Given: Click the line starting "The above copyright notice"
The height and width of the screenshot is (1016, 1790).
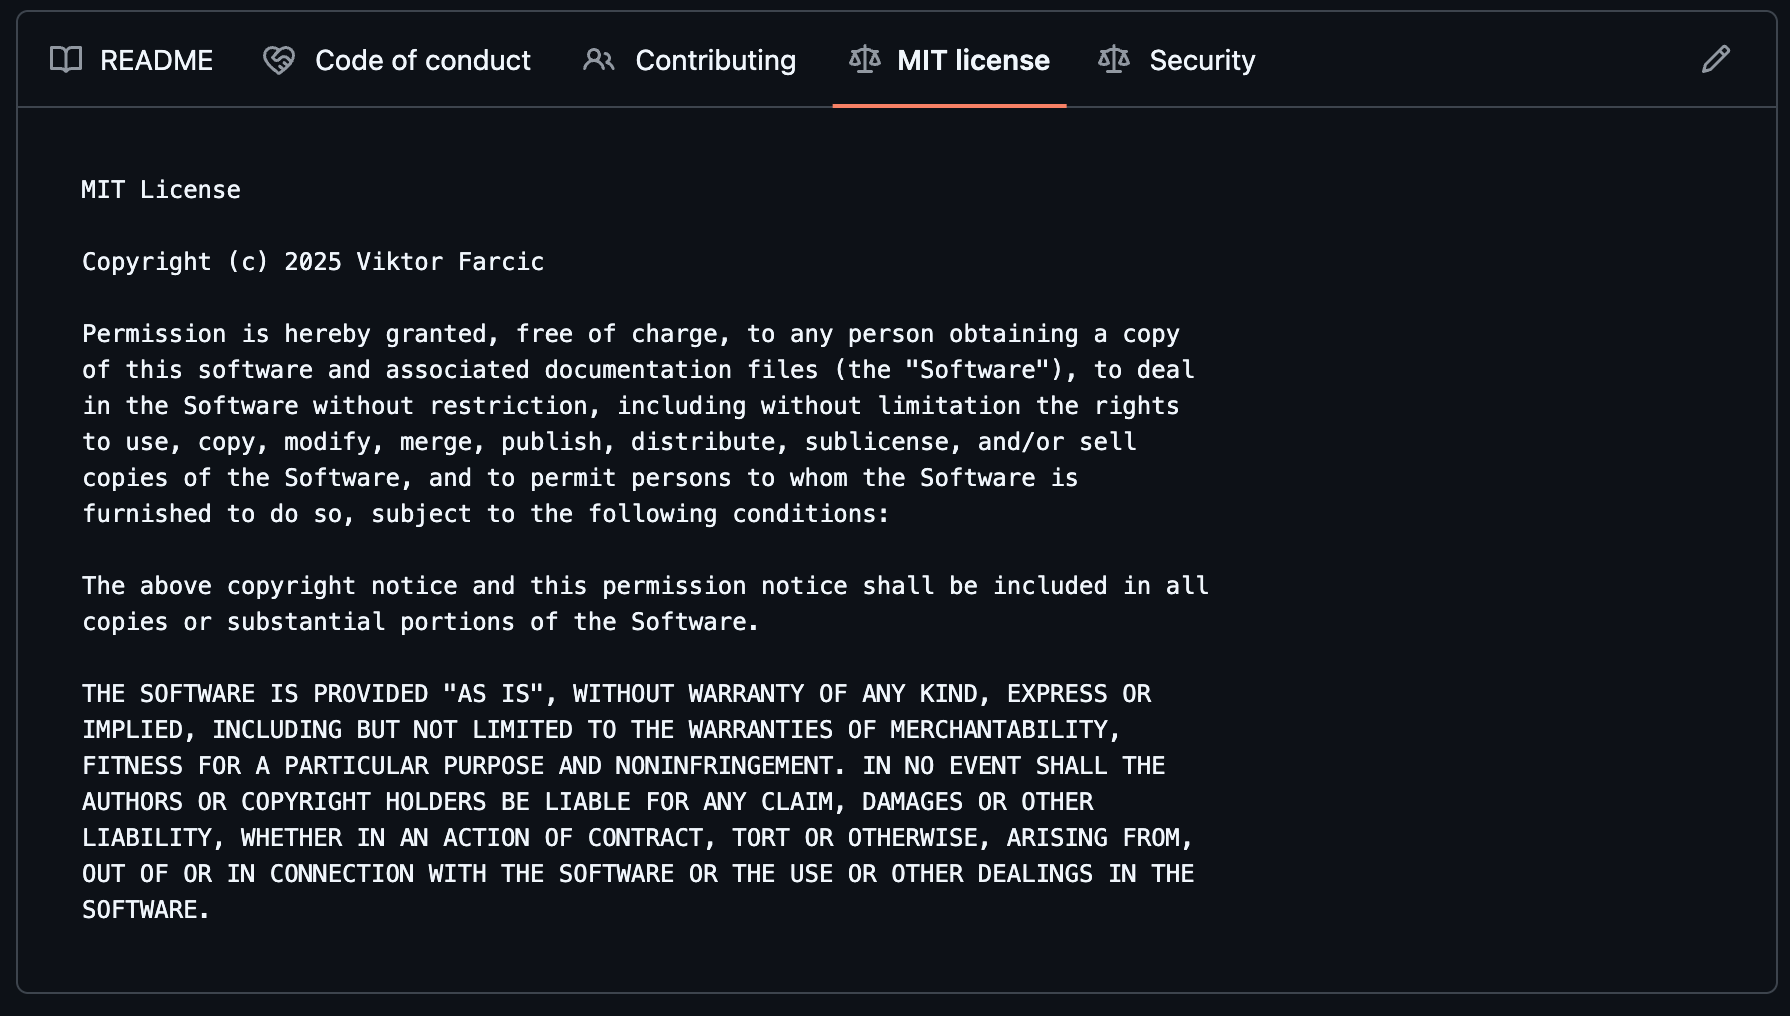Looking at the screenshot, I should pyautogui.click(x=645, y=586).
